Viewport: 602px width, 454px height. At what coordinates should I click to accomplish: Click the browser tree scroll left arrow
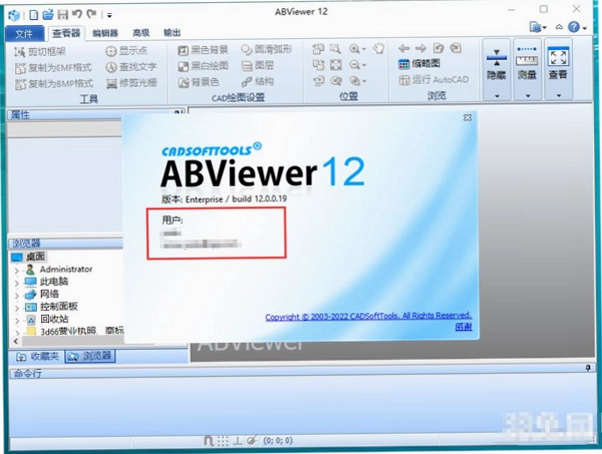16,341
